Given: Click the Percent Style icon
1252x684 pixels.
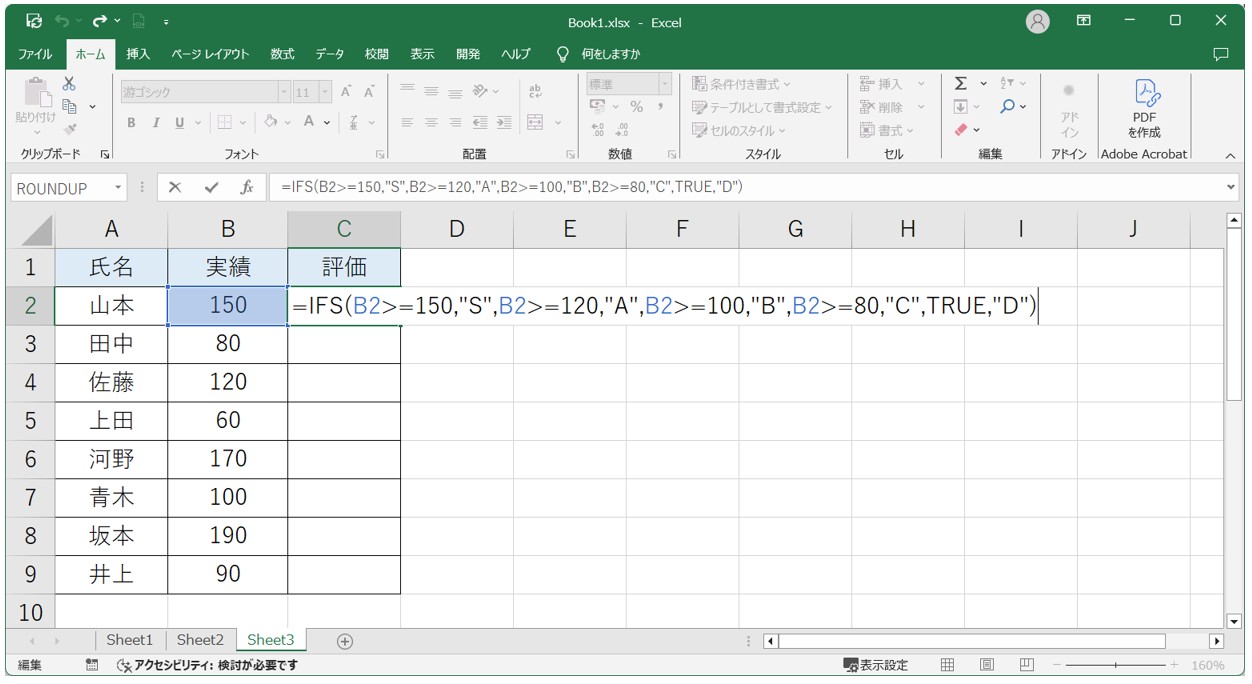Looking at the screenshot, I should point(636,107).
